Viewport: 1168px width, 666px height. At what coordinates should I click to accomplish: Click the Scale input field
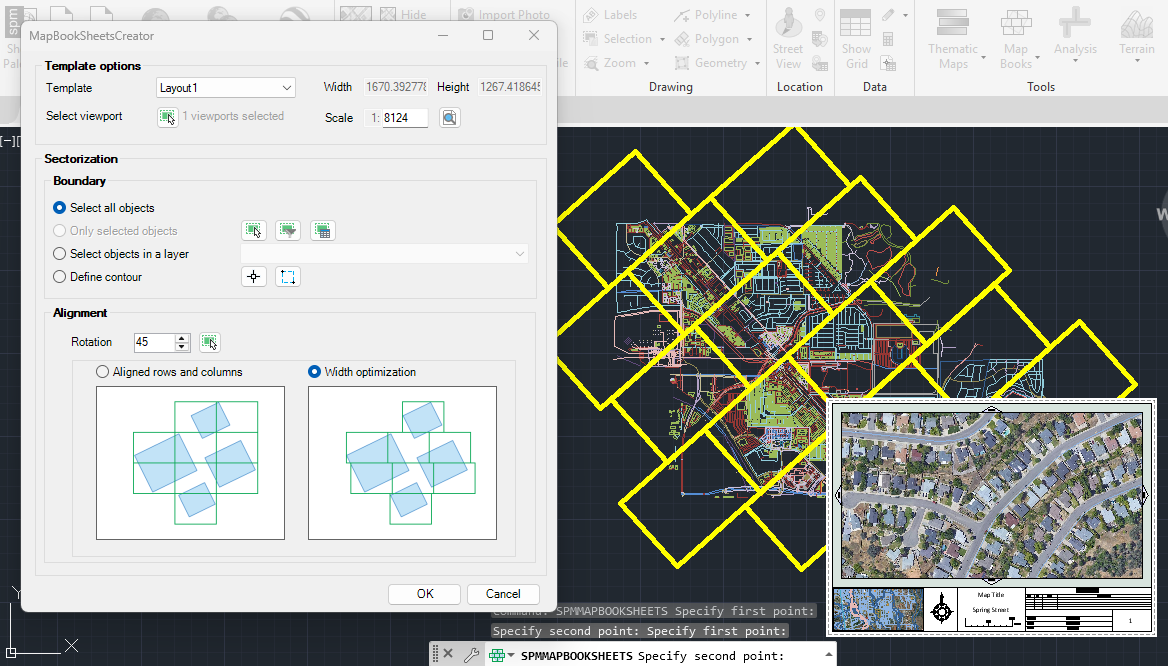(404, 118)
